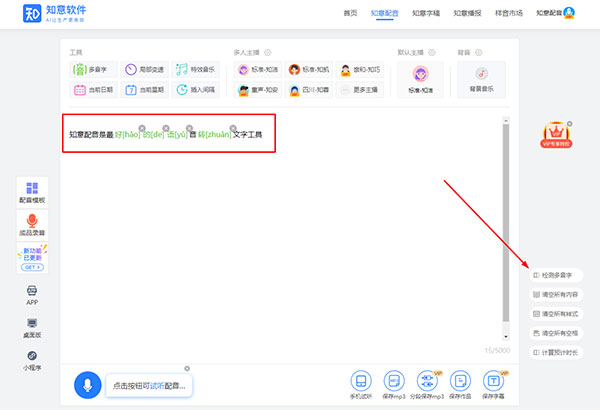The width and height of the screenshot is (600, 410).
Task: Remove the pinyin tag on 转[zhuǎn]
Action: click(233, 128)
